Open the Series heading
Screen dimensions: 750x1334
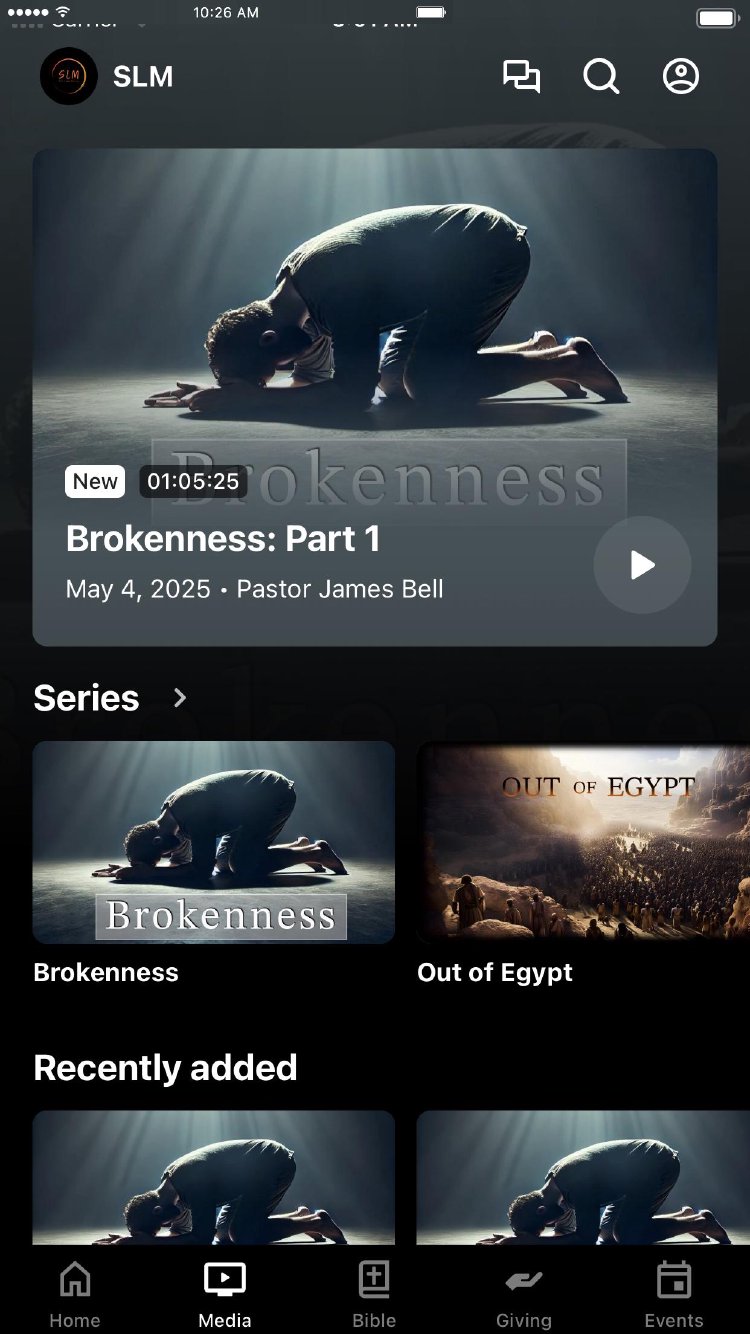(86, 698)
